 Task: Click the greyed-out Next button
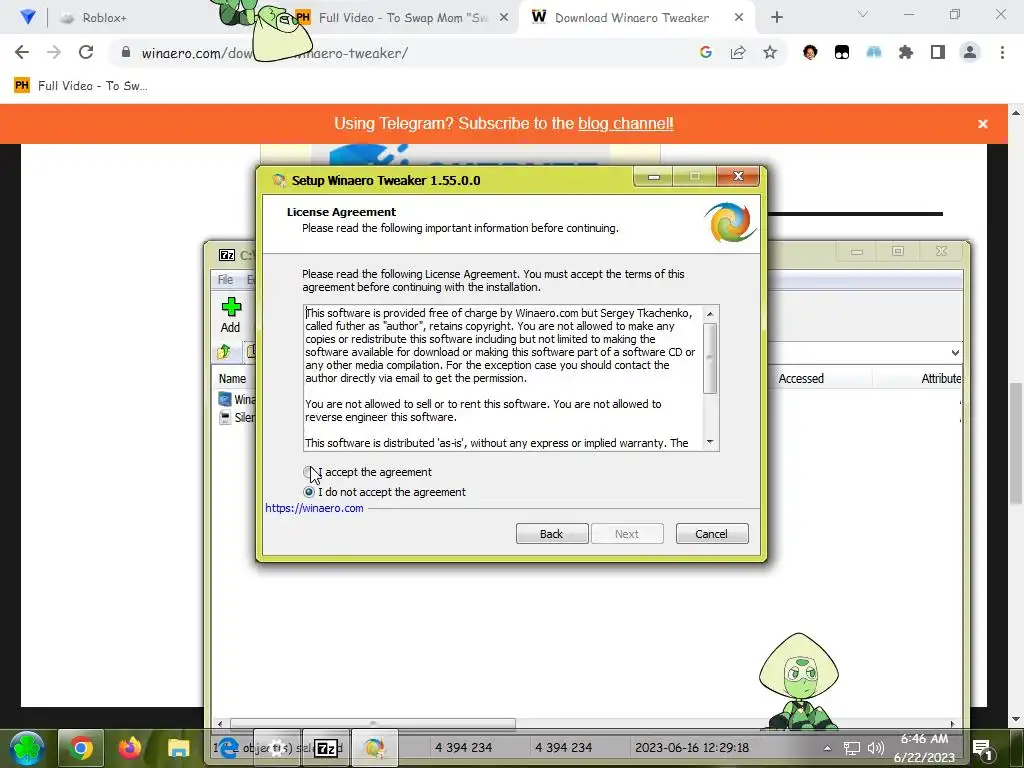[627, 534]
